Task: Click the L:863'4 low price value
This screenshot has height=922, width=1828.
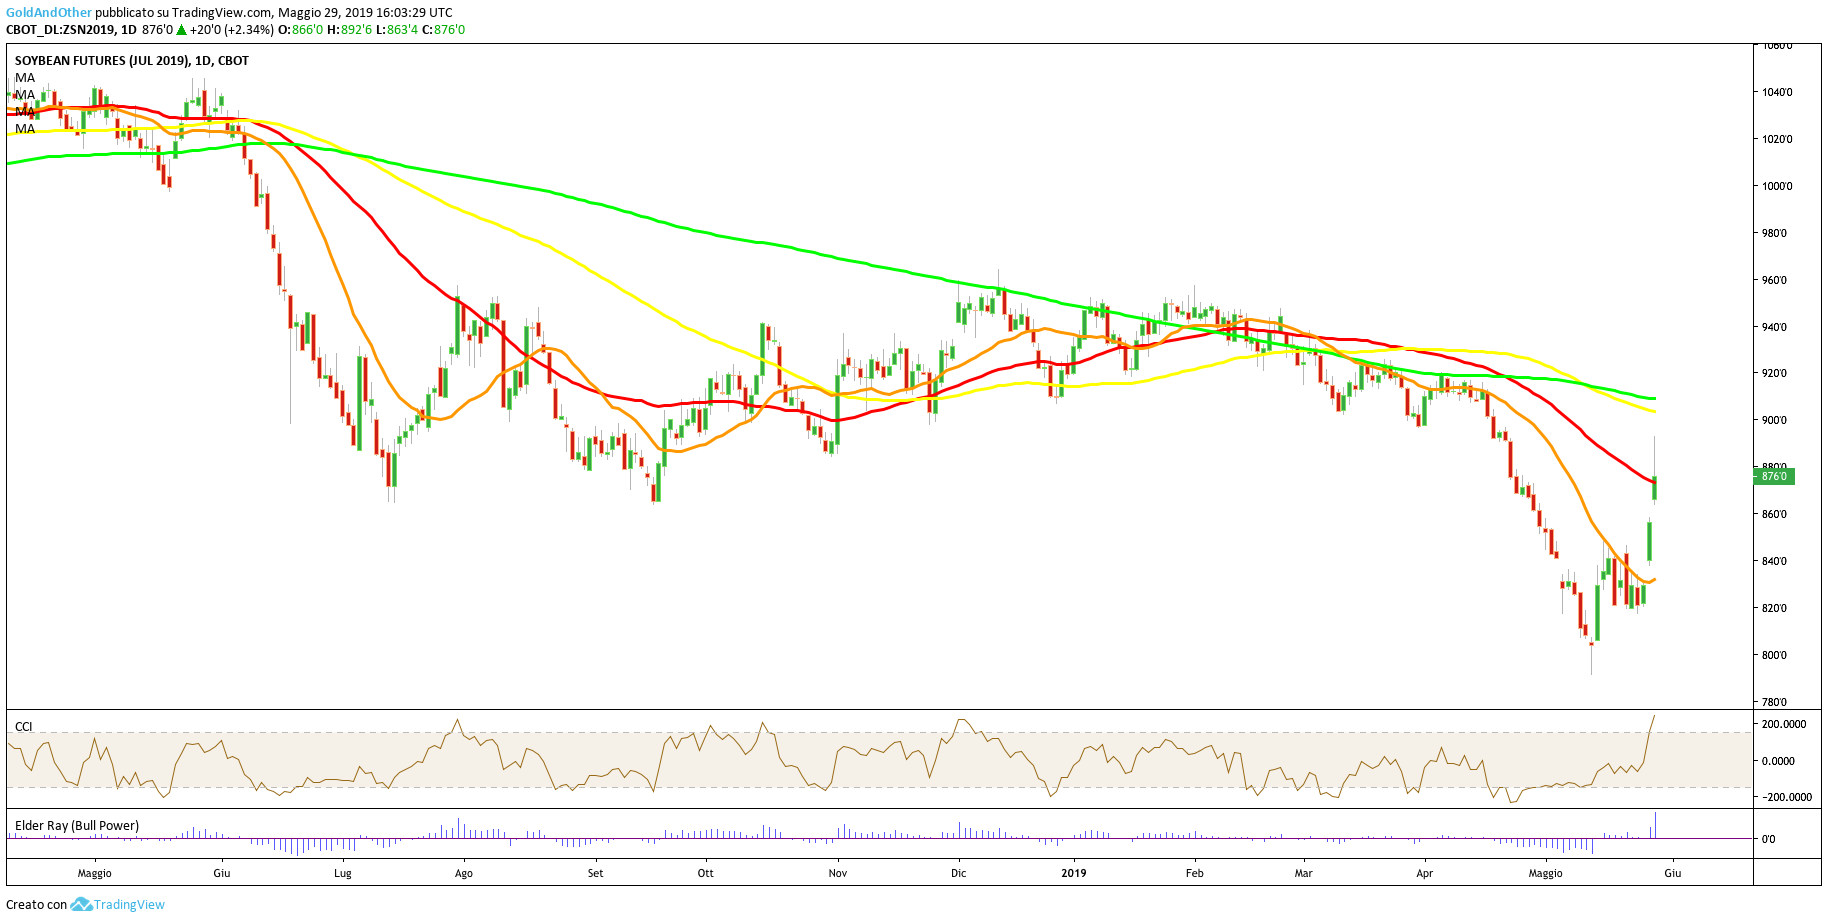Action: tap(397, 30)
